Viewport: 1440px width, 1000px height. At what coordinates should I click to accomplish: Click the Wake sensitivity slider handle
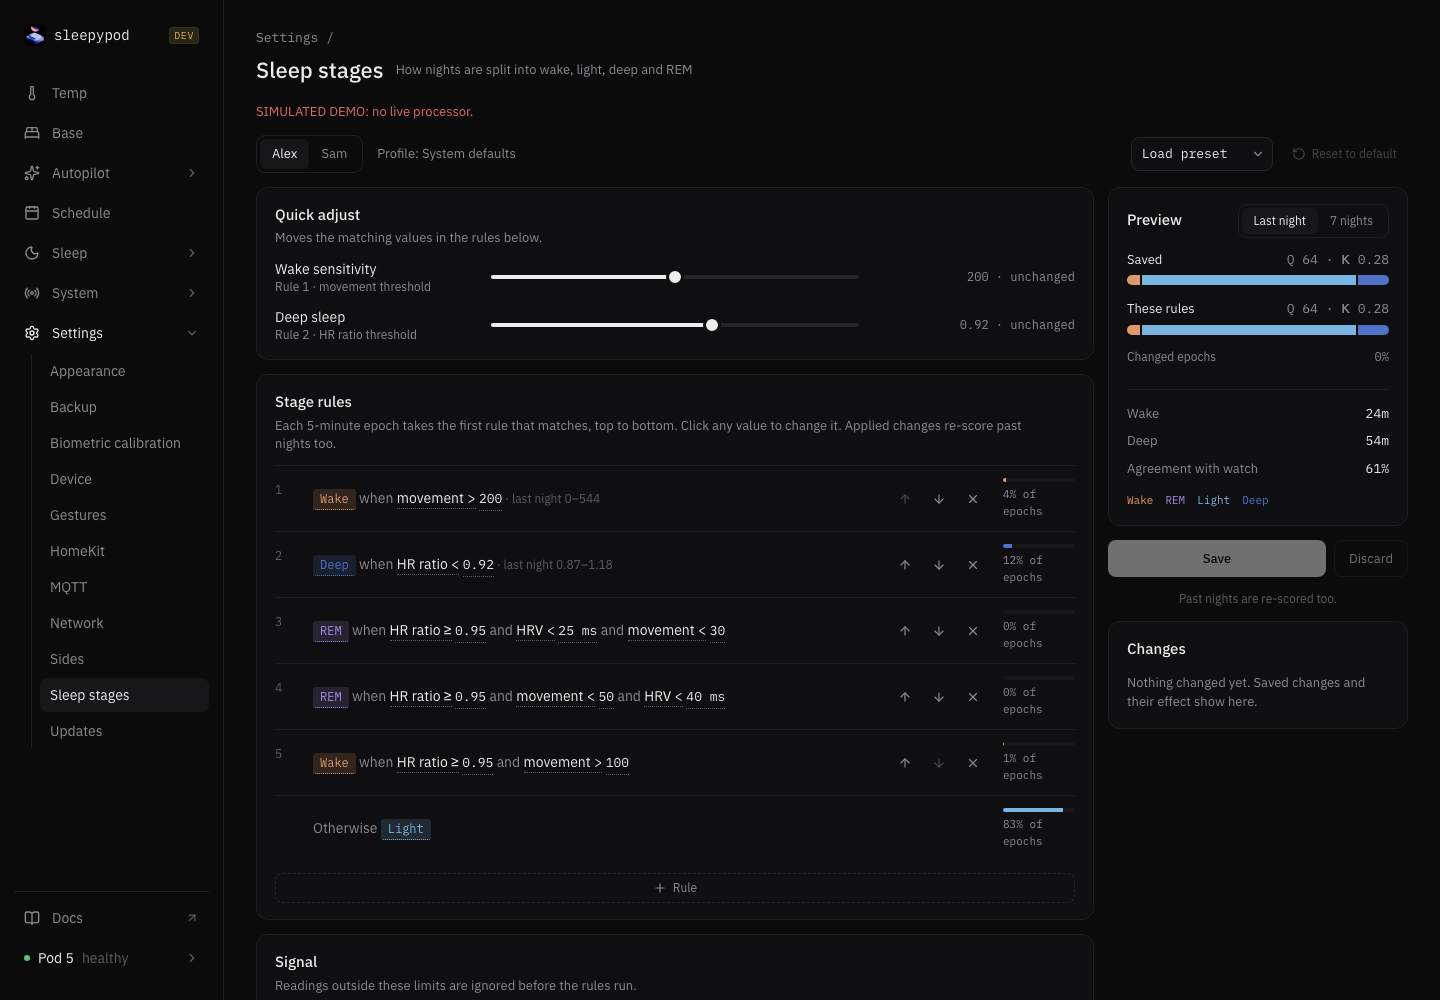(675, 277)
